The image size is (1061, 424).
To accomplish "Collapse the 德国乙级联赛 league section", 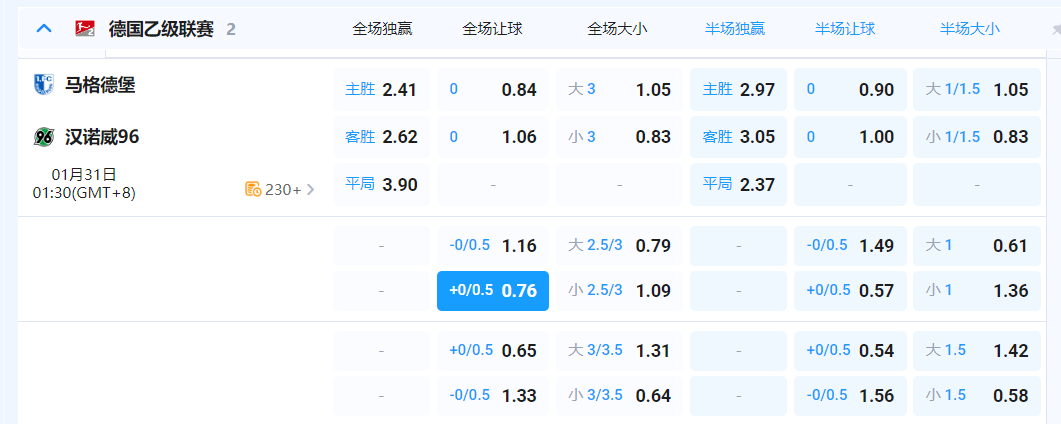I will click(44, 29).
